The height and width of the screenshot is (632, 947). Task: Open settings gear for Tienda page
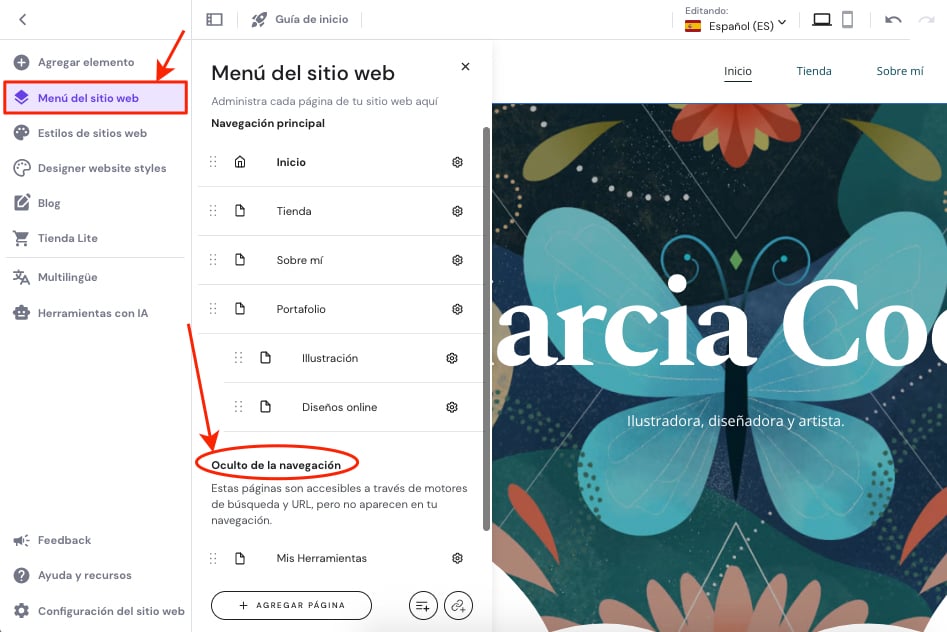tap(457, 211)
